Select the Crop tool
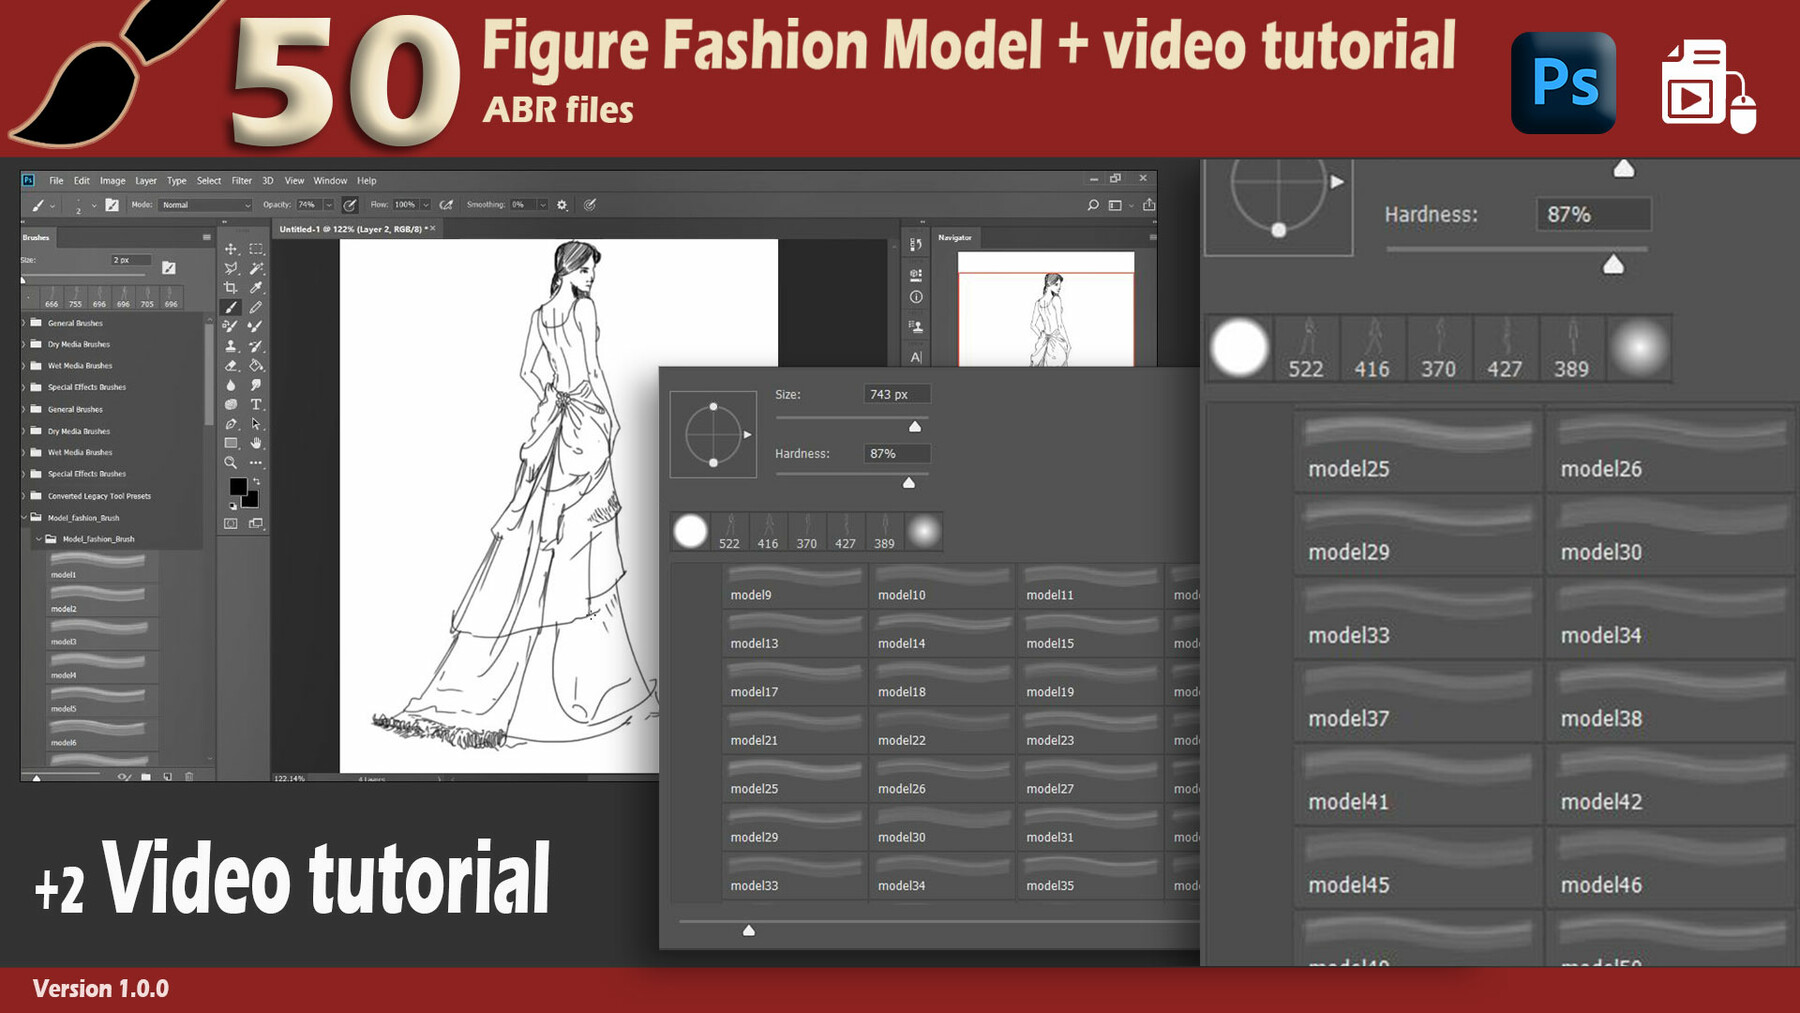 (231, 288)
